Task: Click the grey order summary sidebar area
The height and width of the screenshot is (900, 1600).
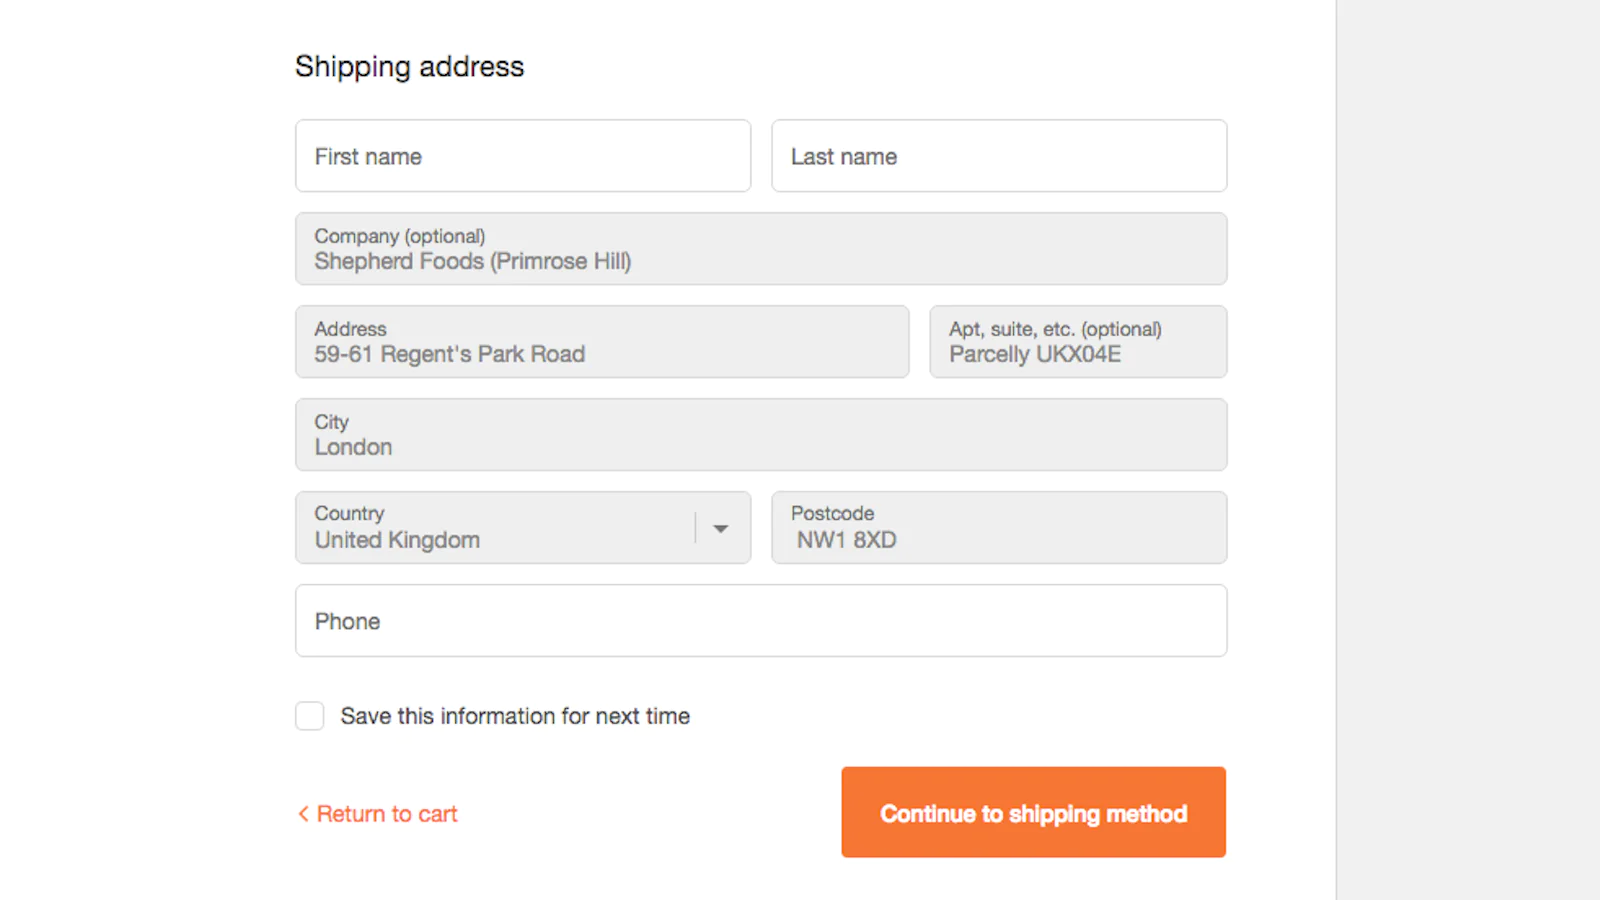Action: pyautogui.click(x=1468, y=450)
